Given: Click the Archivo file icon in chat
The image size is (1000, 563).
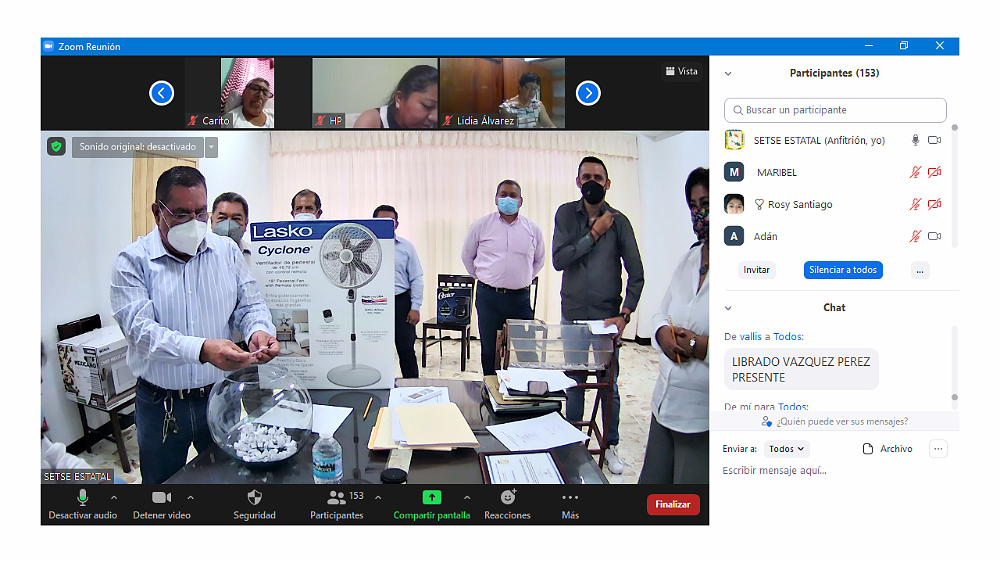Looking at the screenshot, I should click(x=868, y=449).
